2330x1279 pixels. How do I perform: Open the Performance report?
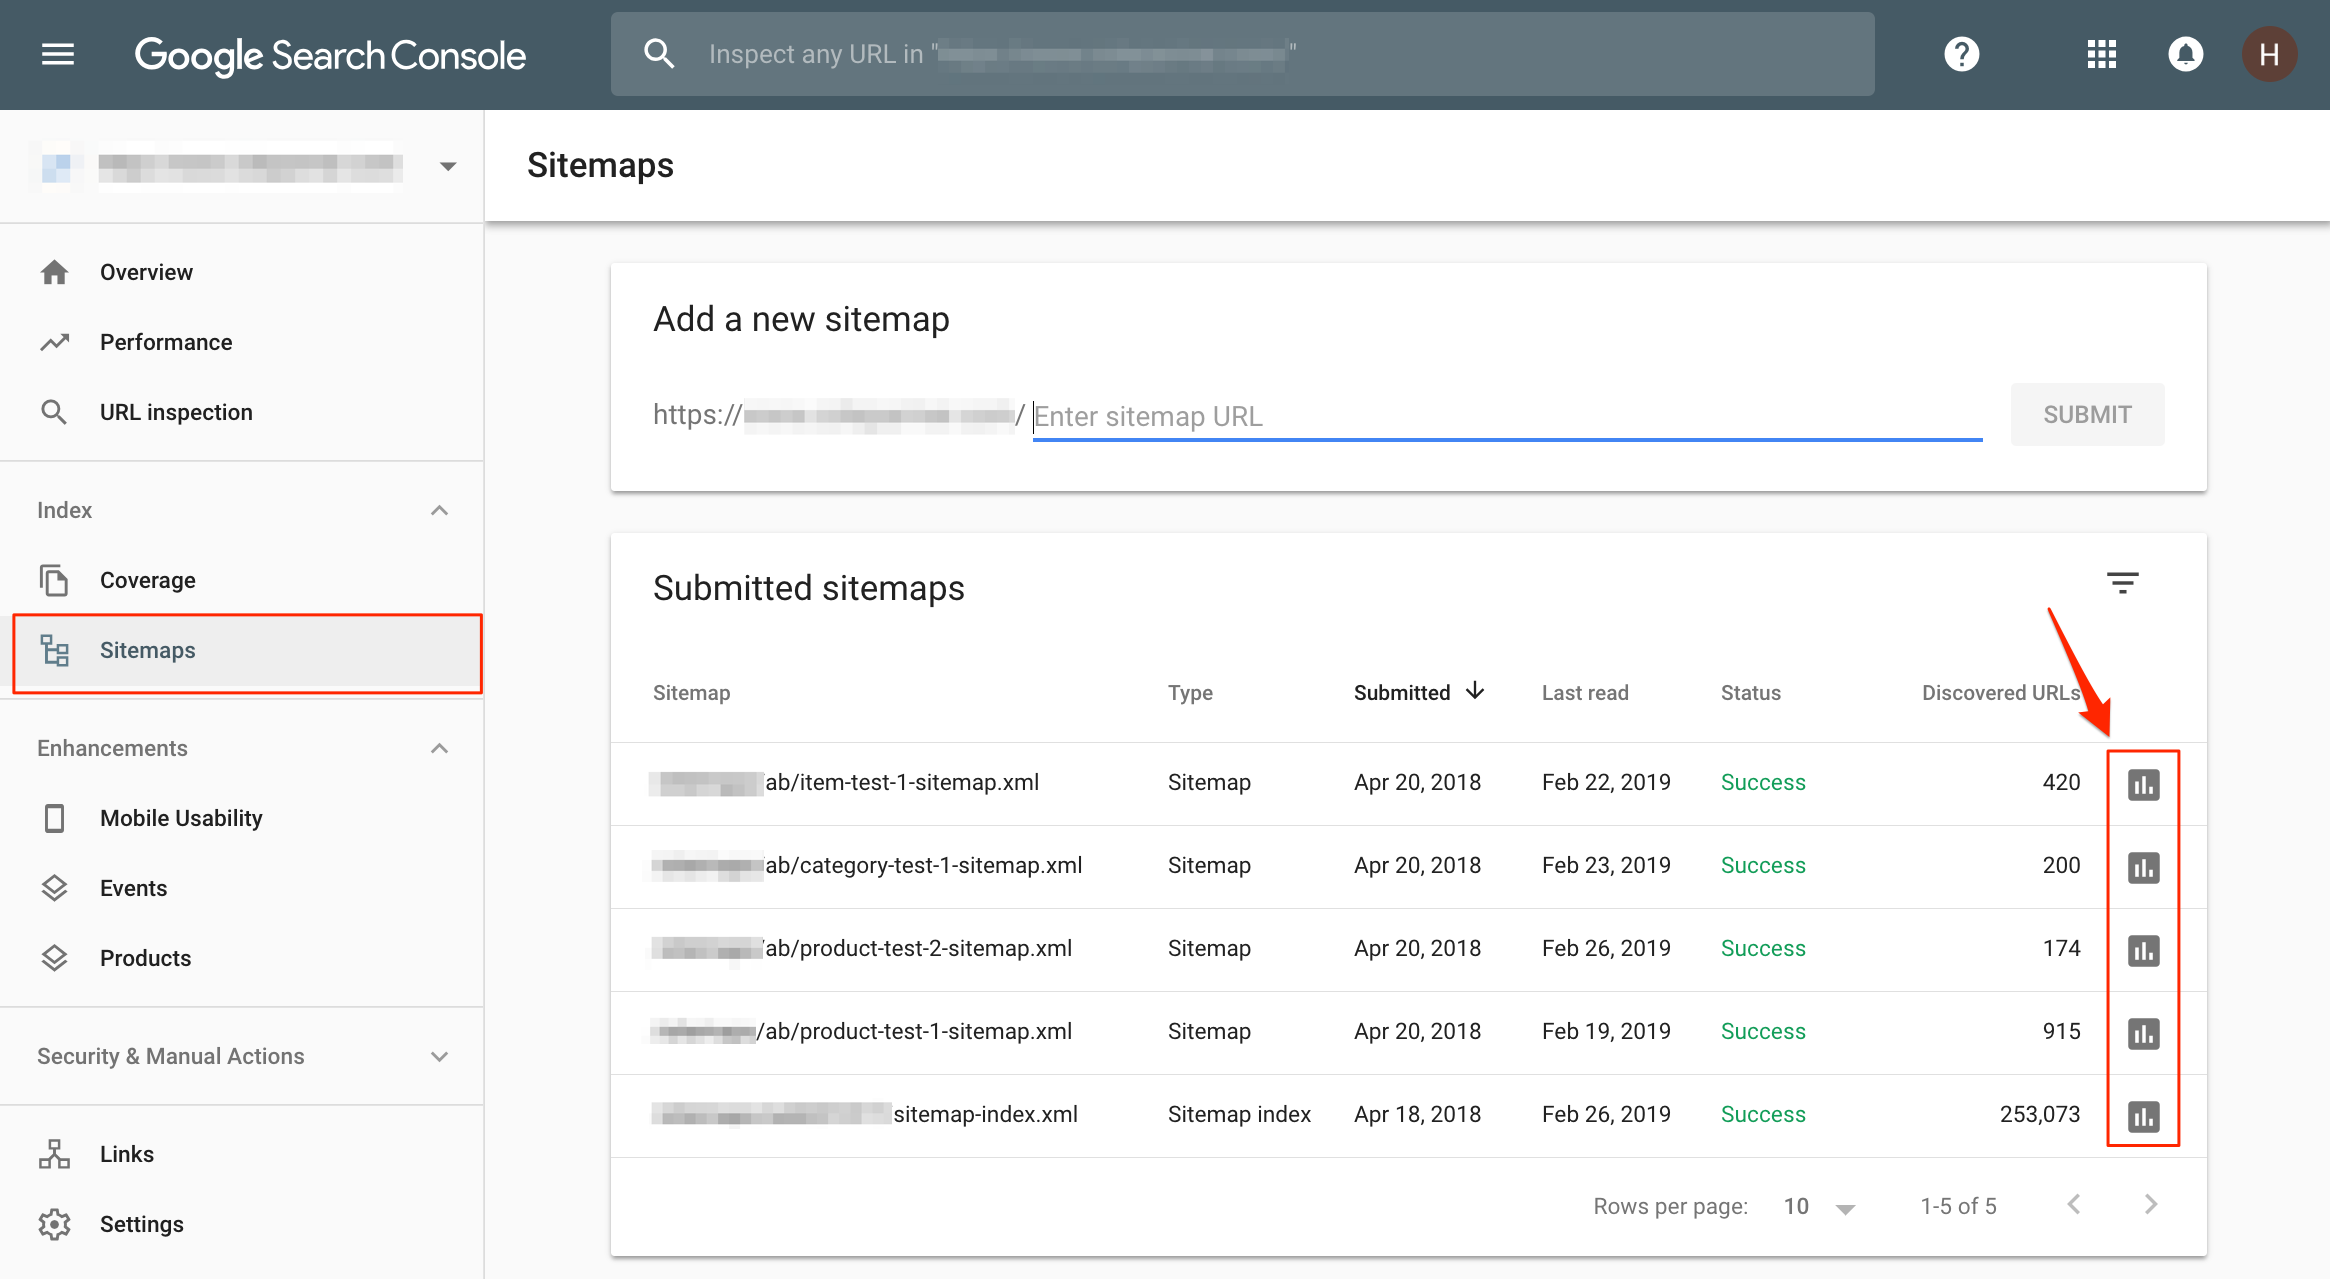coord(166,343)
